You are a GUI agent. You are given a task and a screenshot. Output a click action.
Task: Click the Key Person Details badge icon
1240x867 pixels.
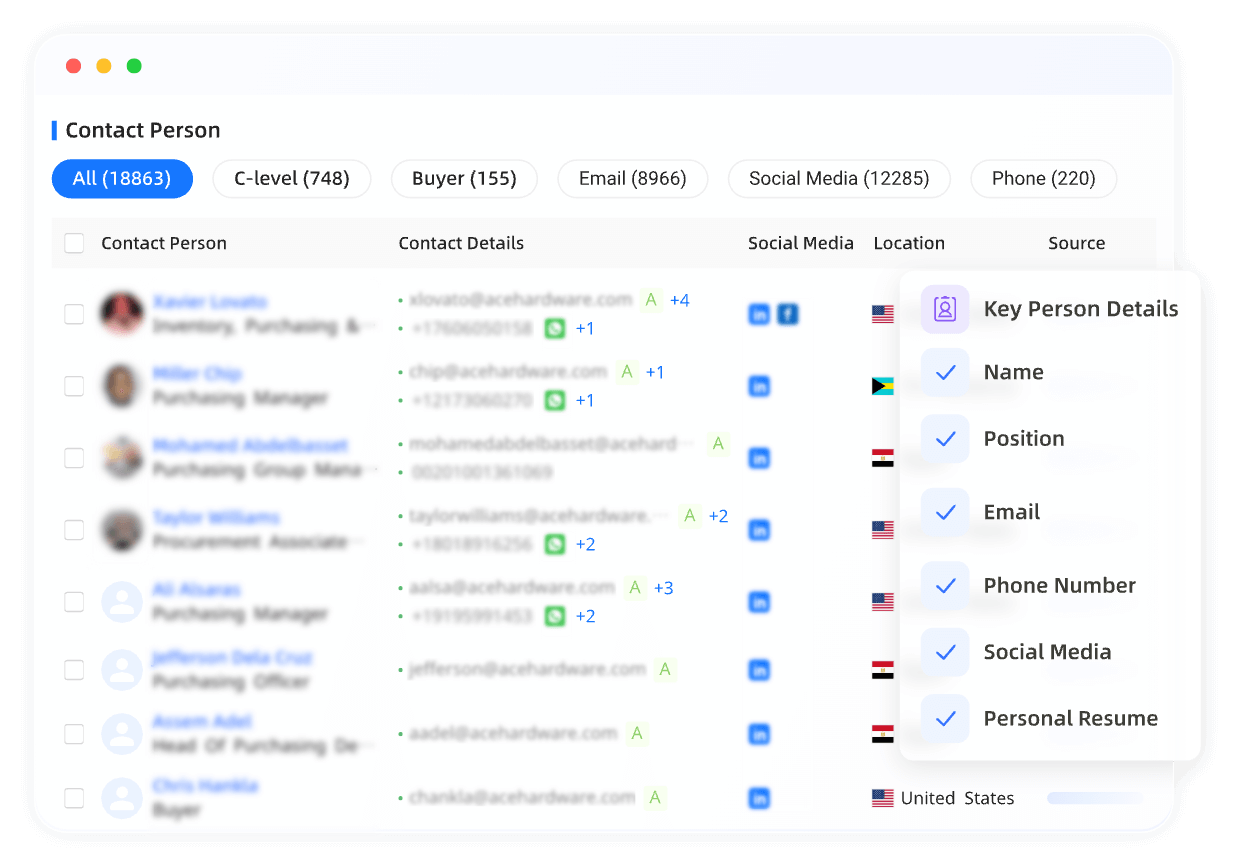click(945, 309)
